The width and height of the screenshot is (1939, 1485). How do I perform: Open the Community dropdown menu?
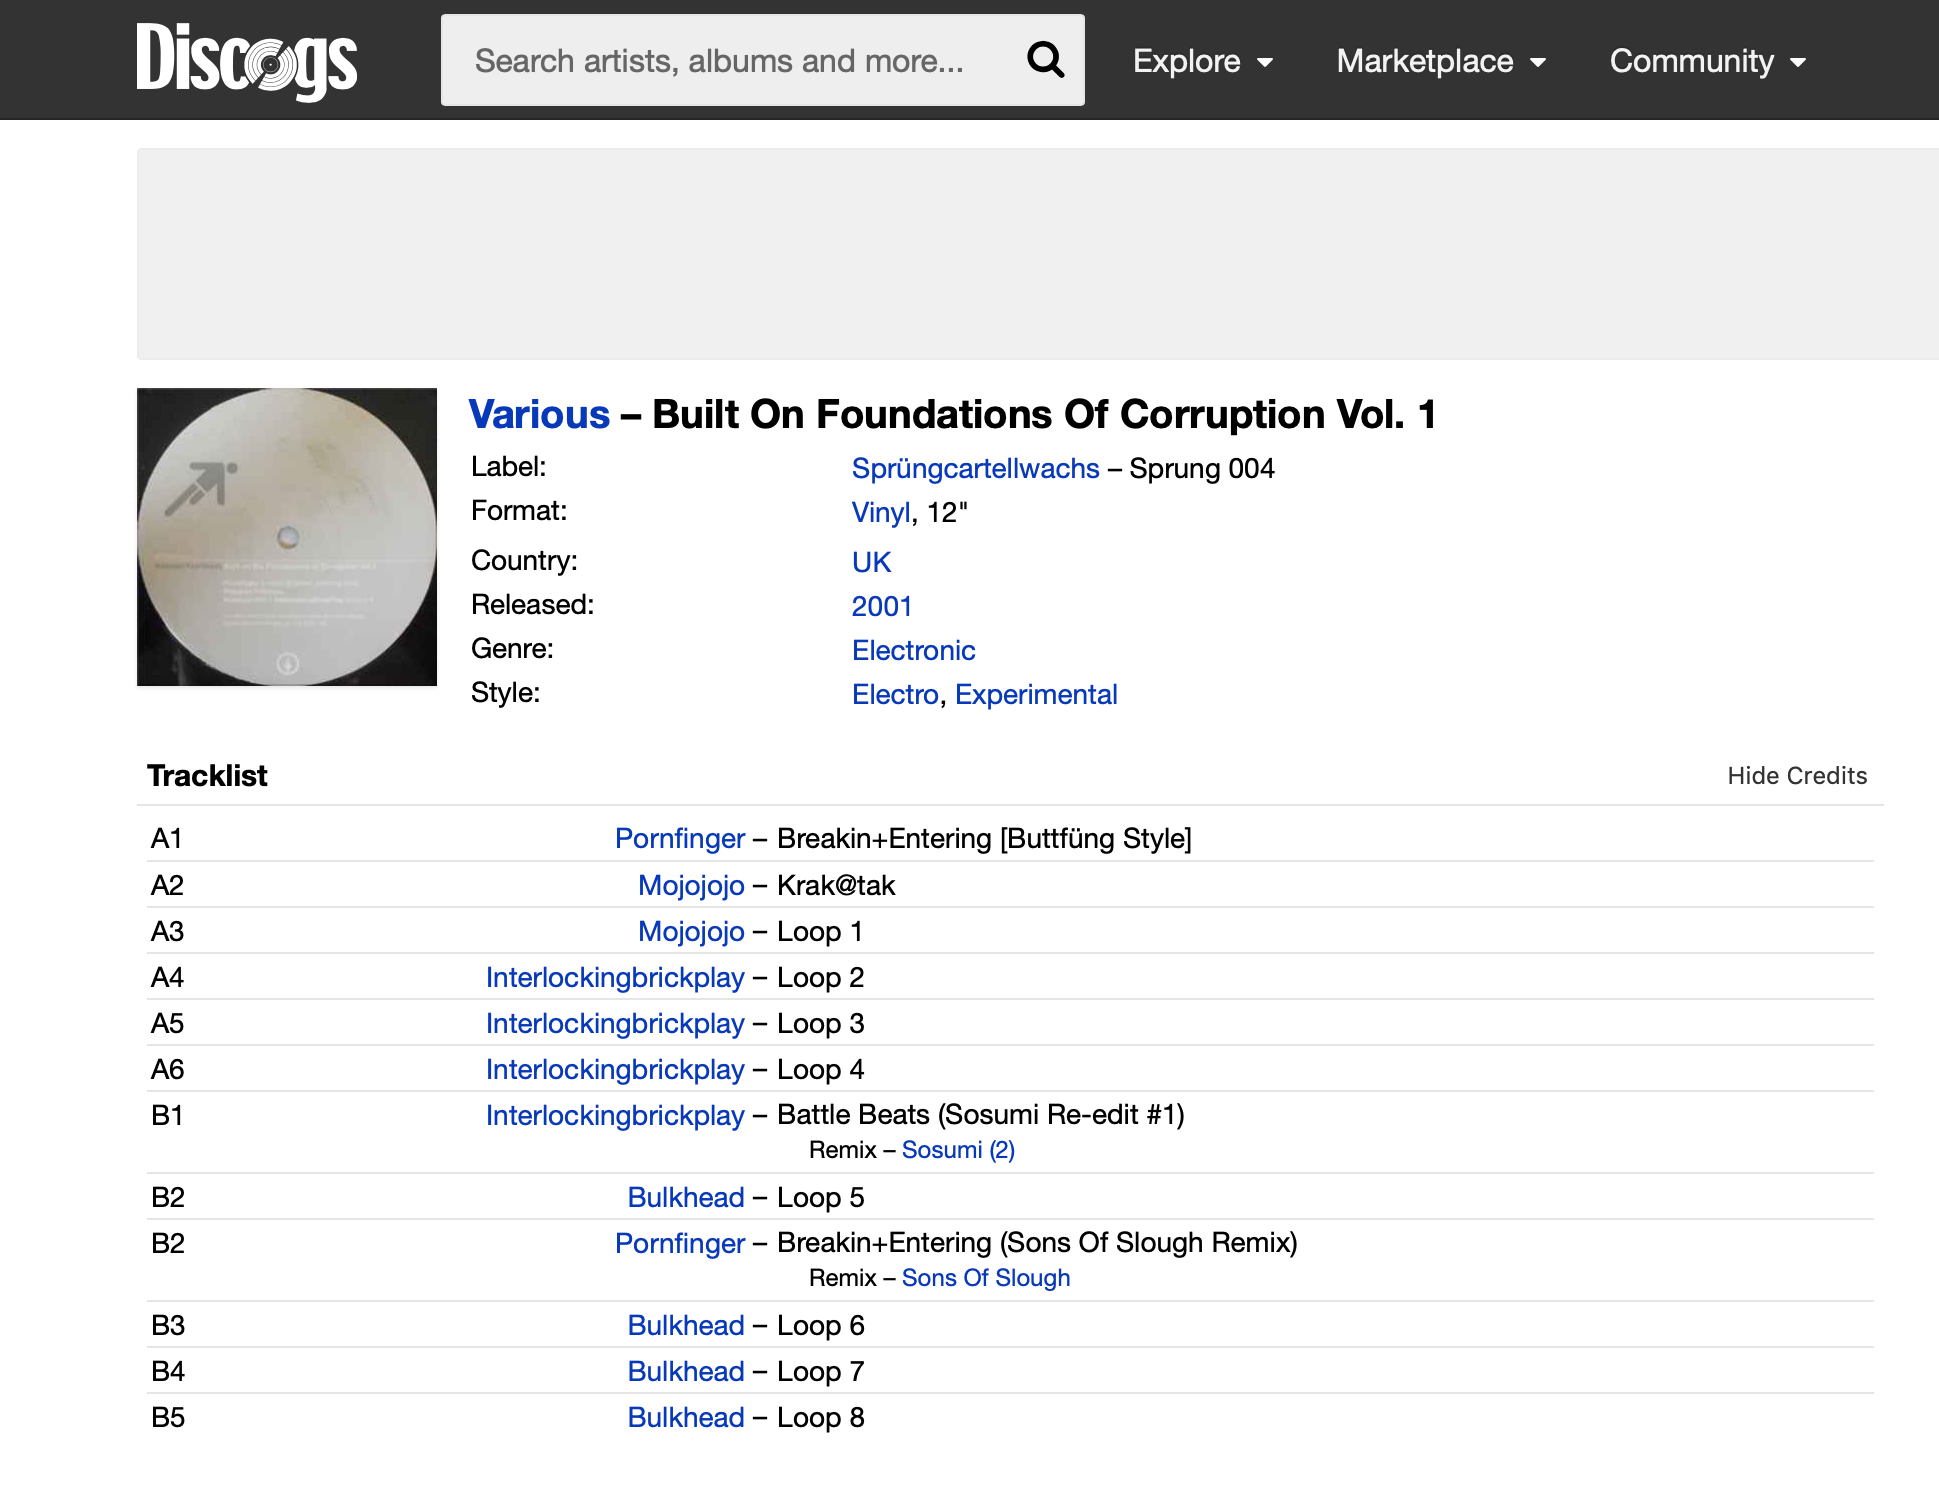[x=1708, y=61]
